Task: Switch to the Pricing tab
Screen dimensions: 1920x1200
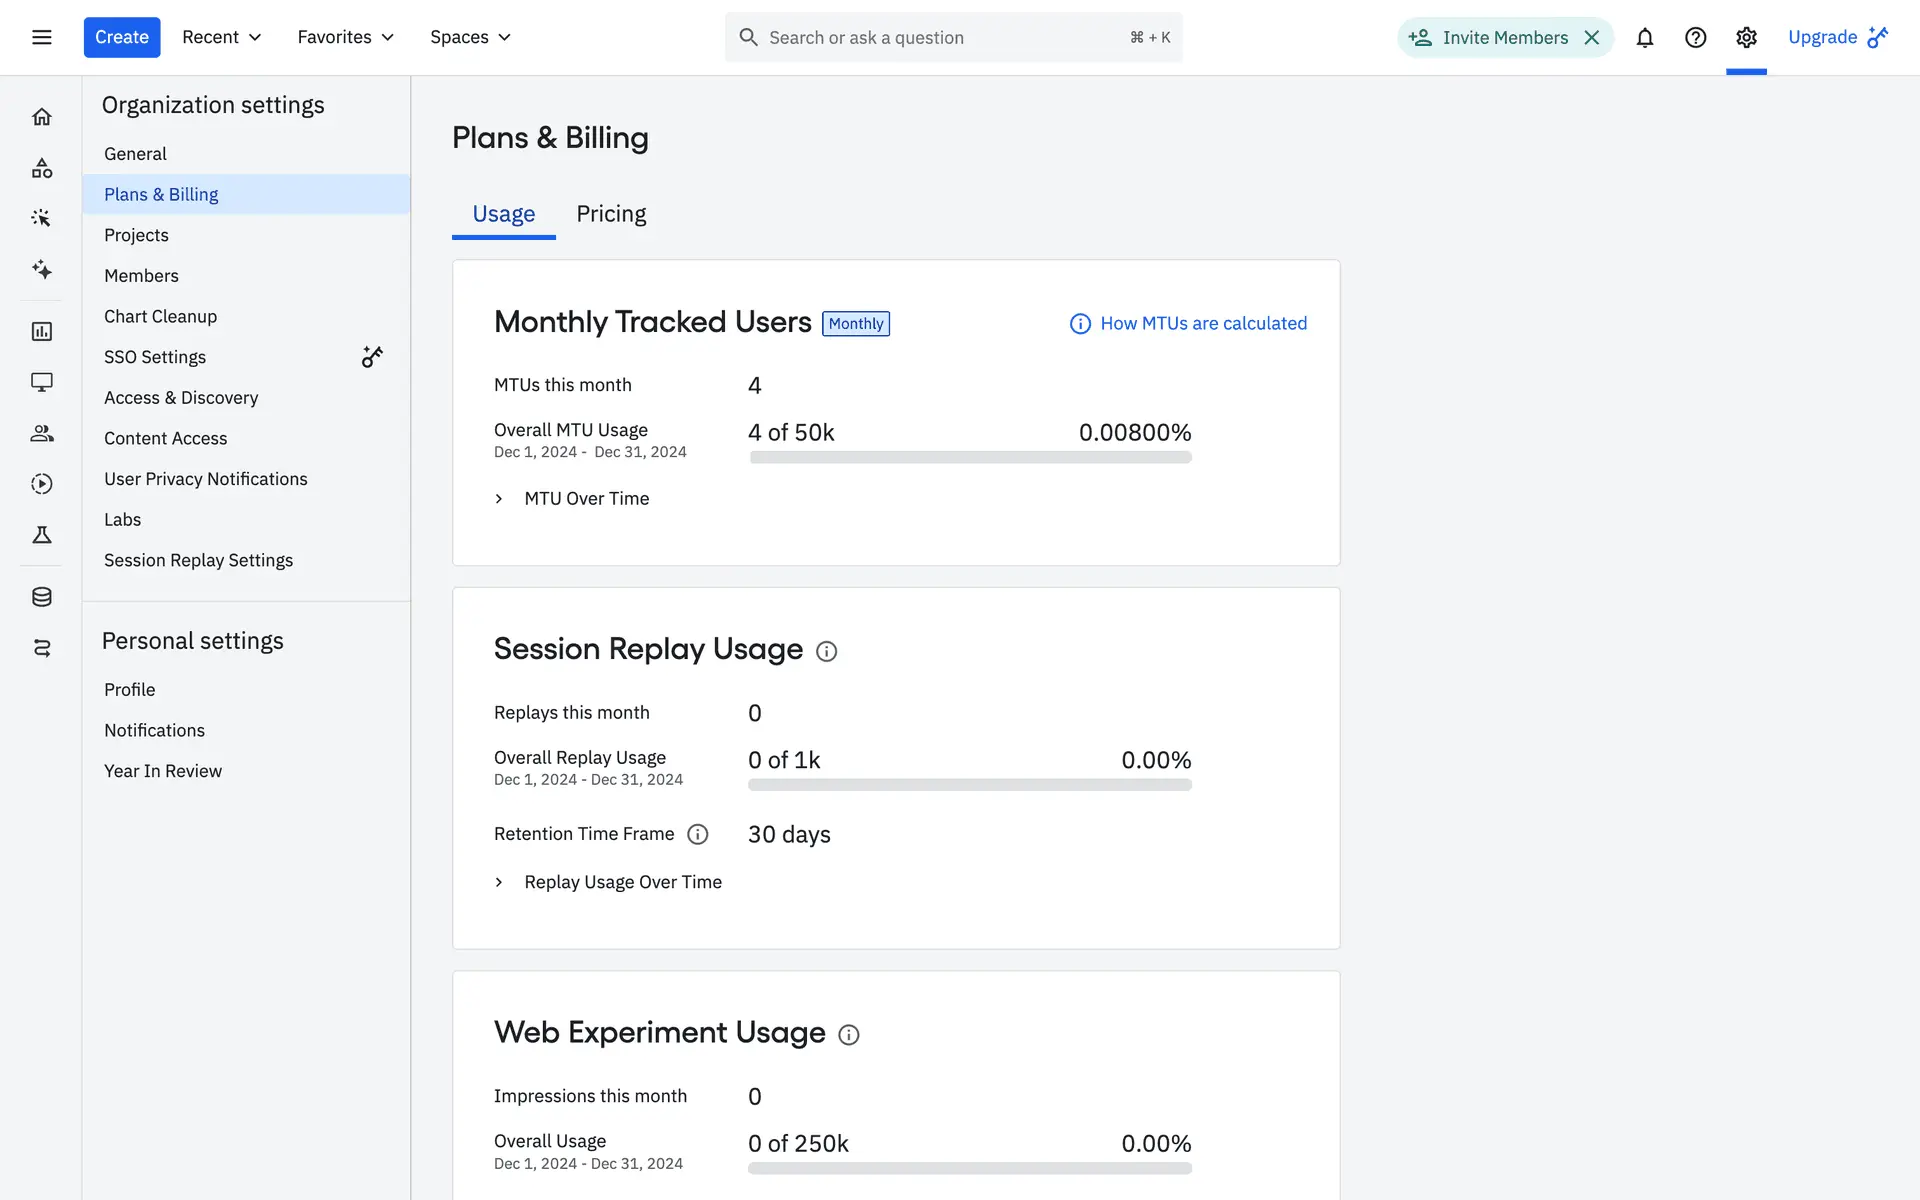Action: pos(611,214)
